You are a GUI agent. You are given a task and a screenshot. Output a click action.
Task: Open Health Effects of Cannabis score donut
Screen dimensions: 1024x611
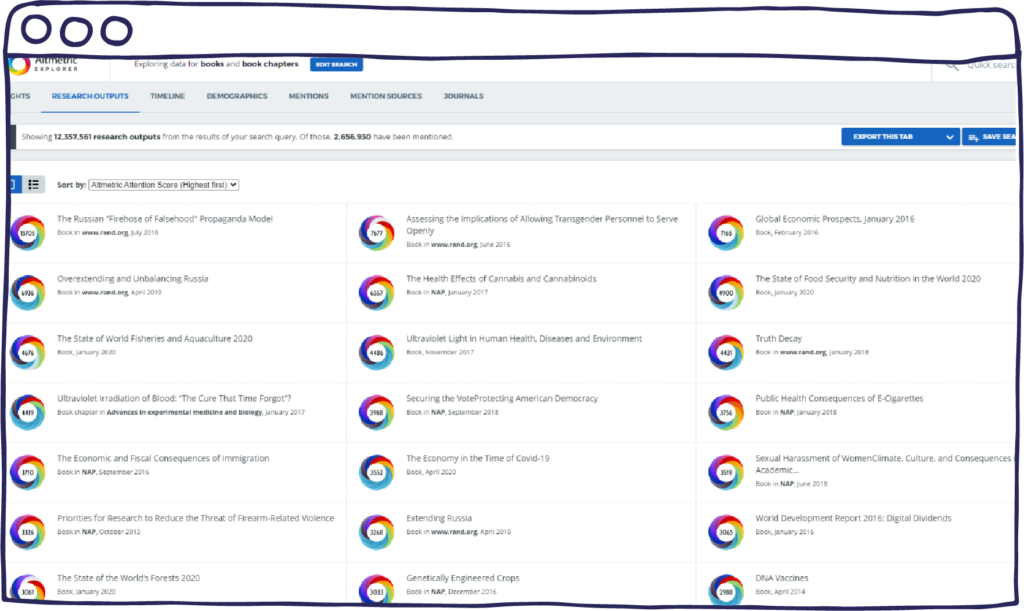[x=377, y=292]
